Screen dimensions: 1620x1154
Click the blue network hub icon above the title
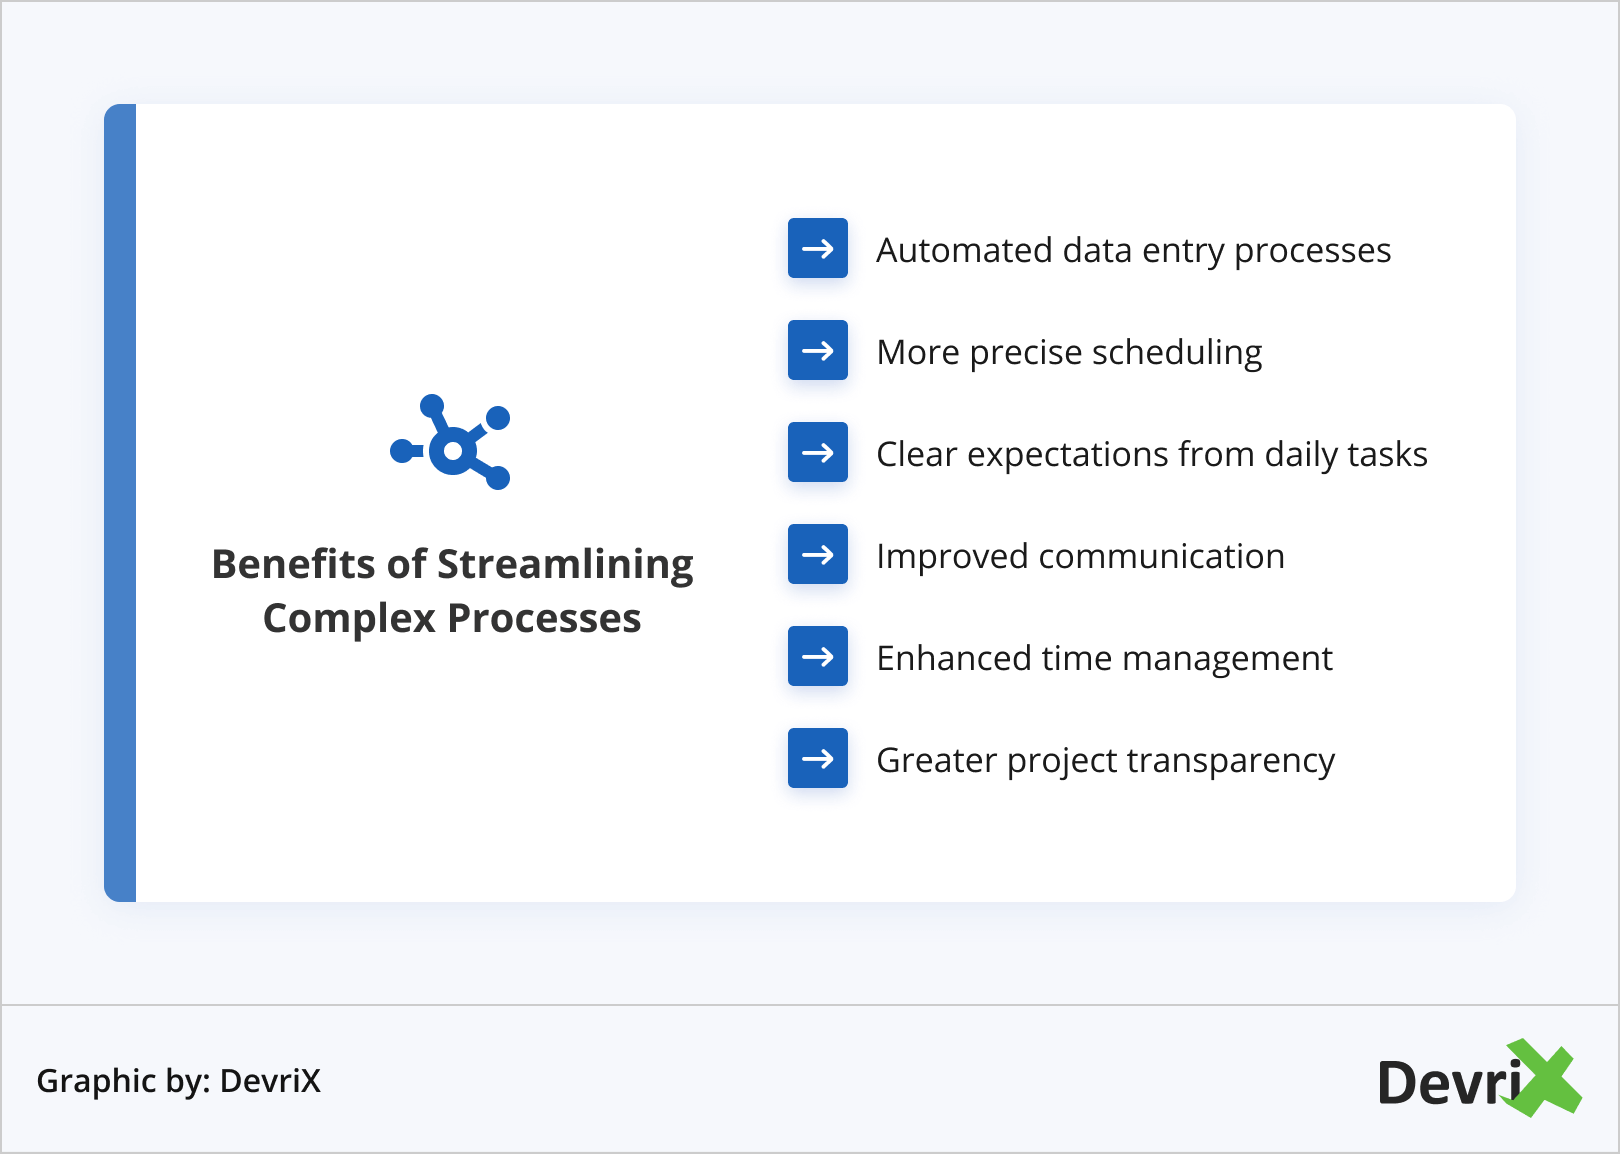click(x=451, y=443)
